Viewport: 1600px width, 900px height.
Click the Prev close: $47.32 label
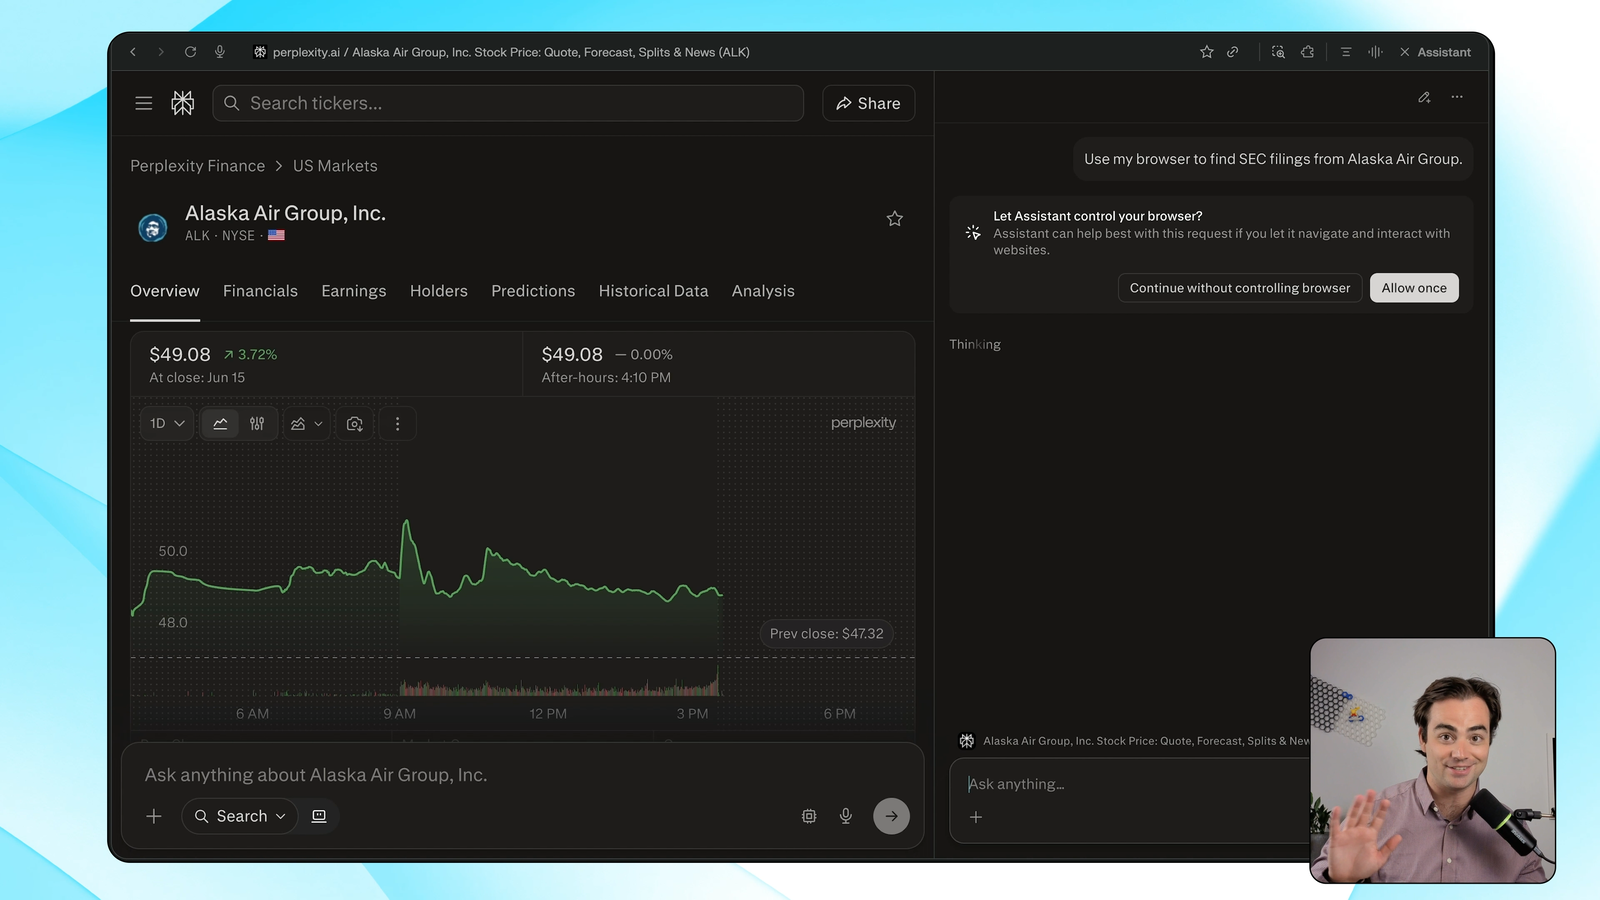coord(826,634)
